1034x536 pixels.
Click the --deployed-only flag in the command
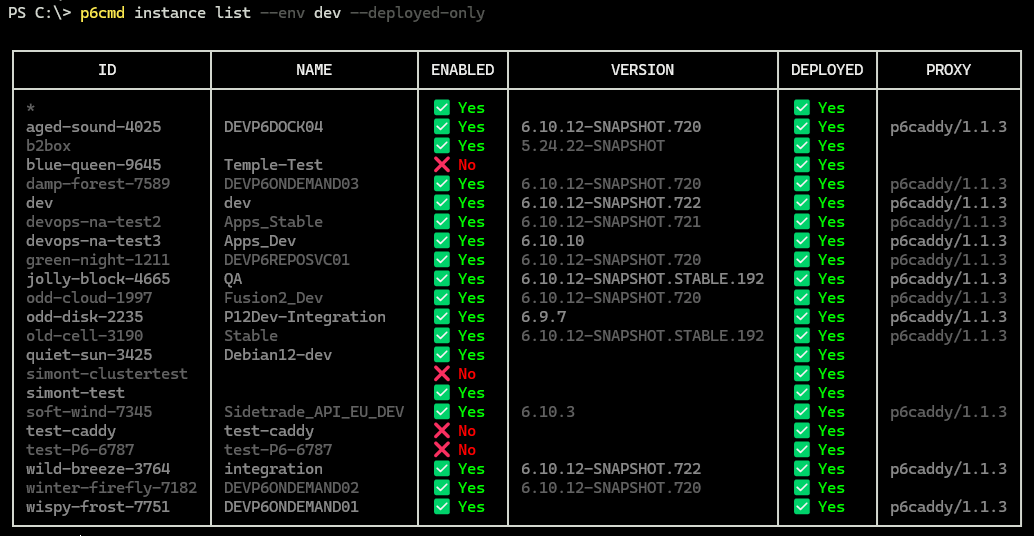pyautogui.click(x=417, y=13)
